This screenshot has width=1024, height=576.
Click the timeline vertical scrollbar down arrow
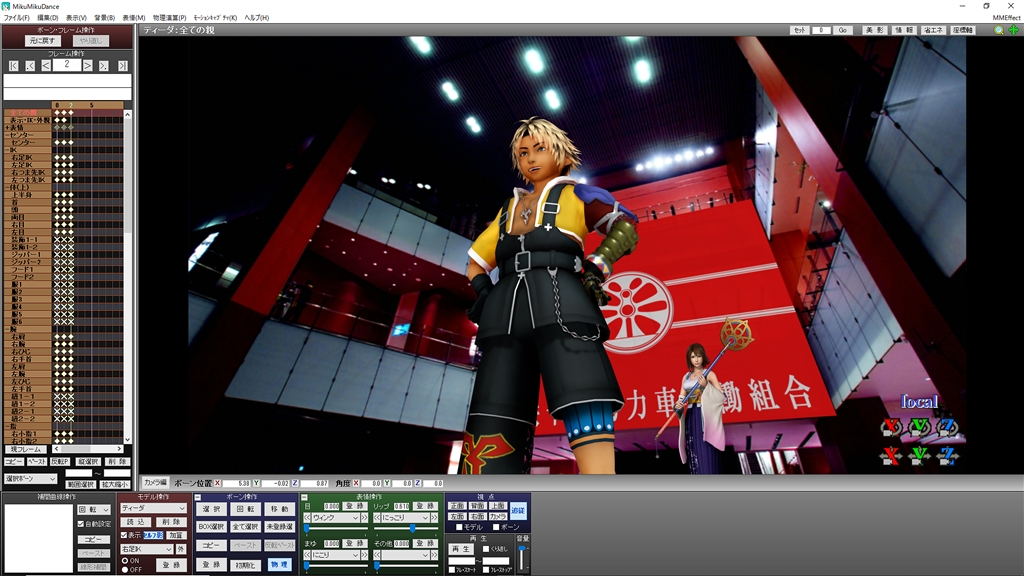127,440
